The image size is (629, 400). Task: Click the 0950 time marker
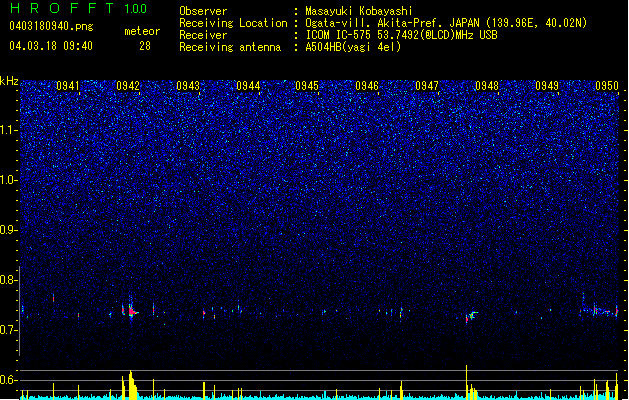pyautogui.click(x=607, y=86)
